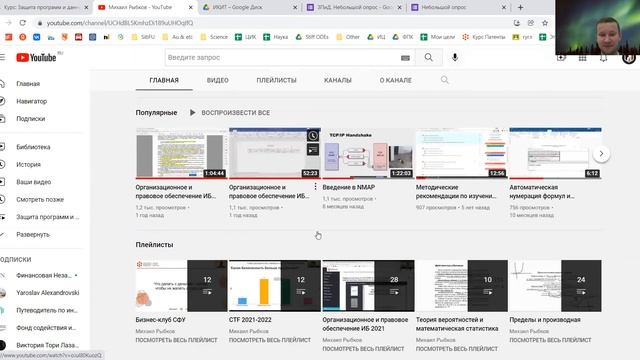Viewport: 640px width, 360px height.
Task: Open the YouTube hamburger menu
Action: [2, 58]
